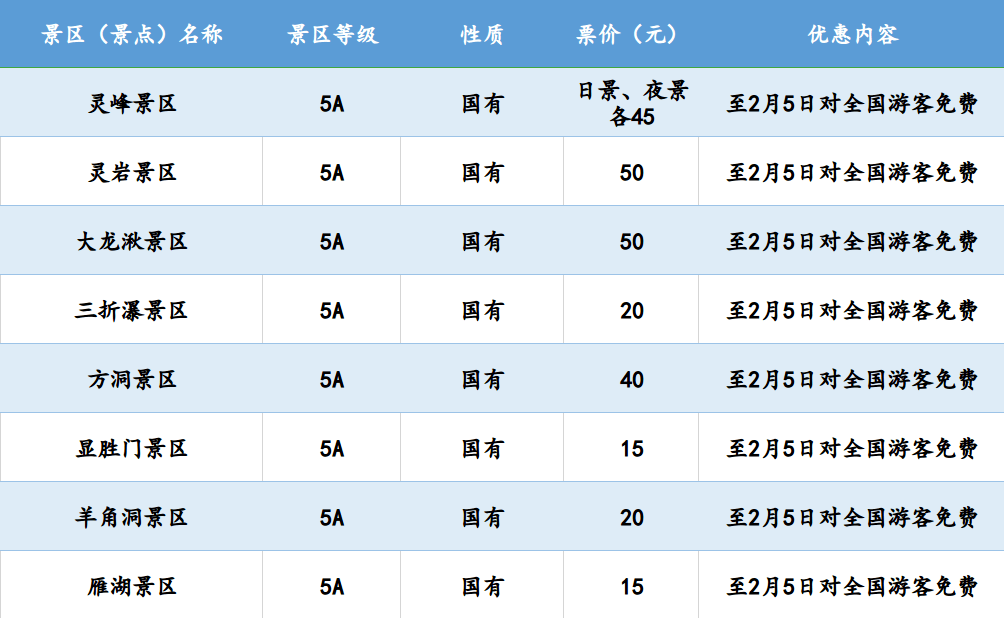This screenshot has width=1004, height=618.
Task: Click the 方洞景区 name cell
Action: pos(132,380)
